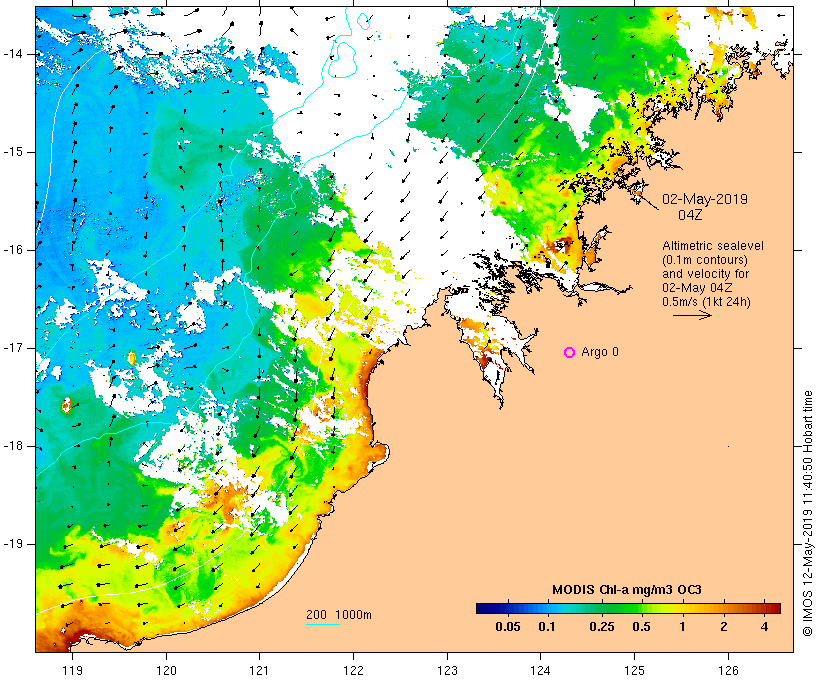
Task: Click longitude label '121'
Action: (259, 670)
